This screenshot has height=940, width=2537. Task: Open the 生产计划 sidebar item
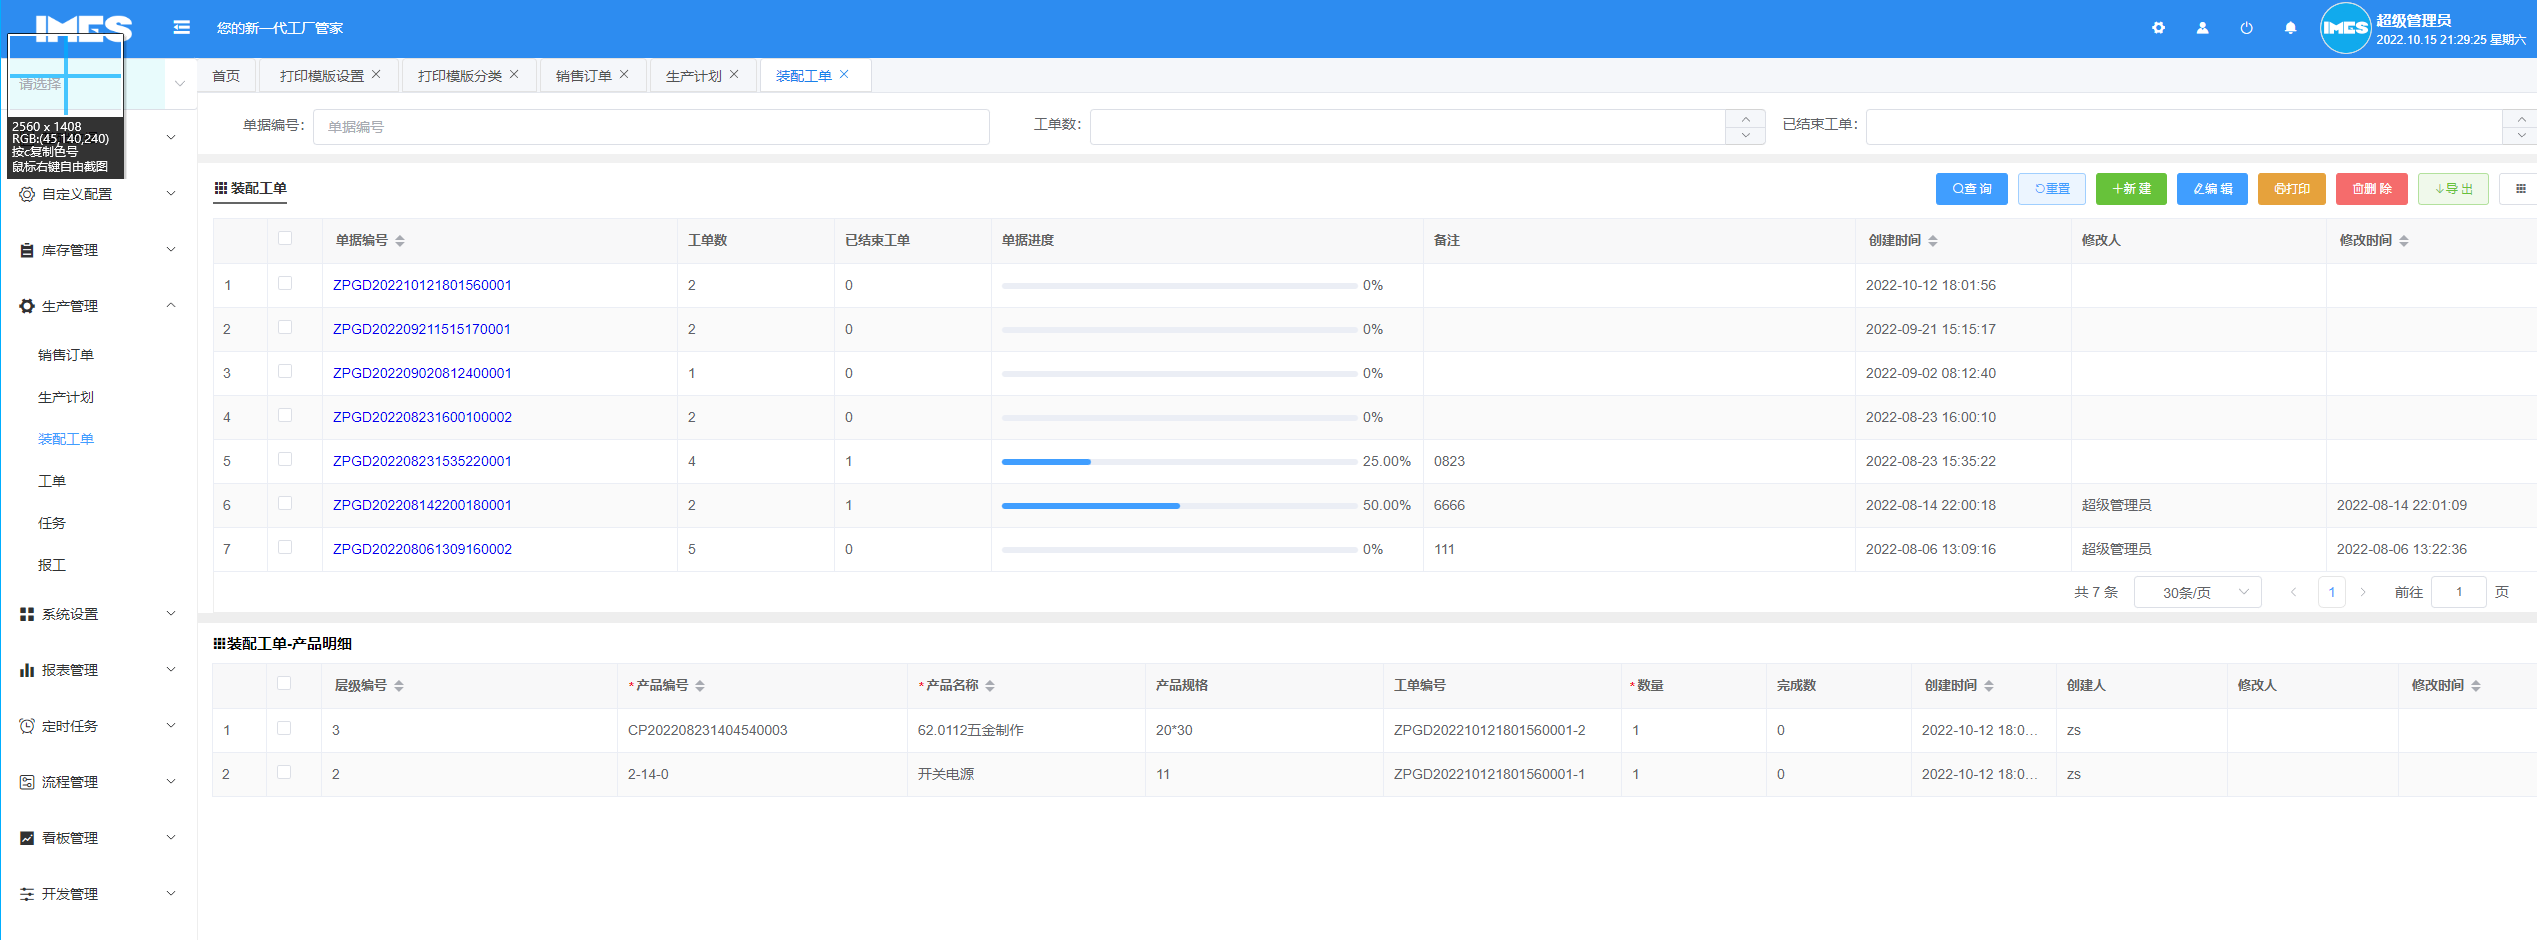(66, 397)
